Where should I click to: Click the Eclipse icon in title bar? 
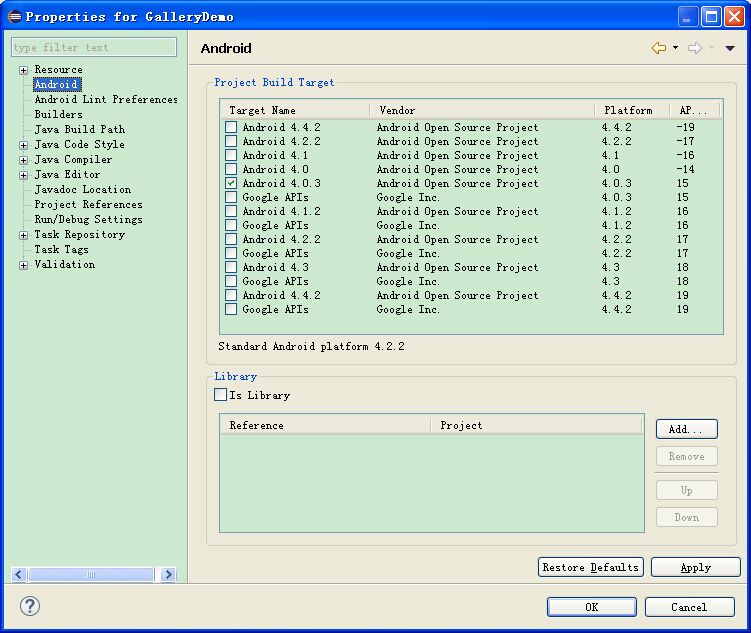pyautogui.click(x=15, y=17)
